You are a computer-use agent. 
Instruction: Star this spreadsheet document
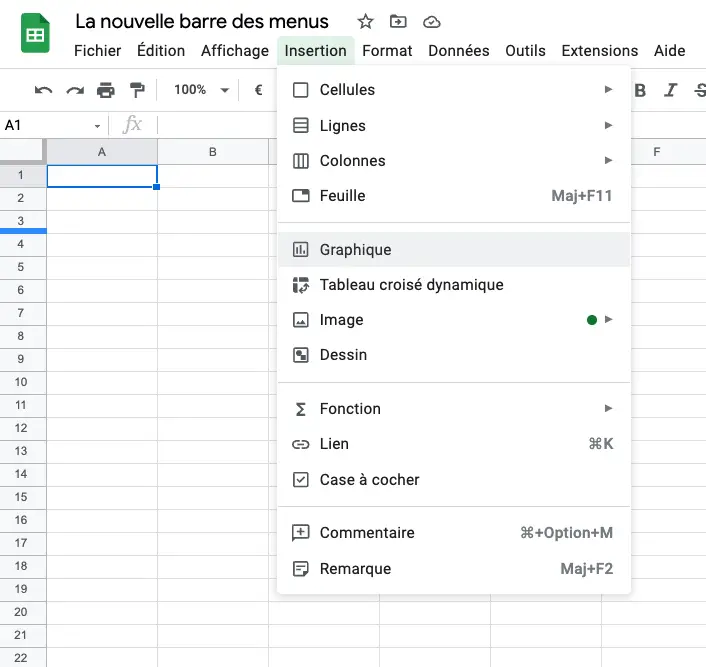tap(365, 22)
